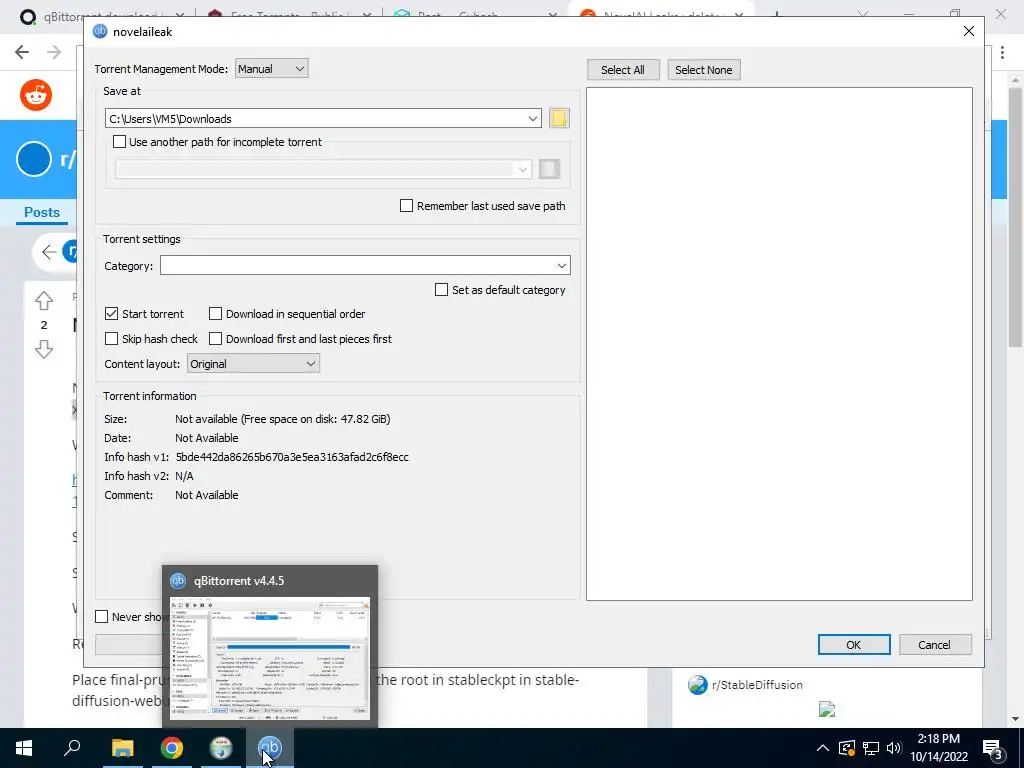Click Chrome back arrow button
This screenshot has width=1024, height=768.
pyautogui.click(x=22, y=52)
